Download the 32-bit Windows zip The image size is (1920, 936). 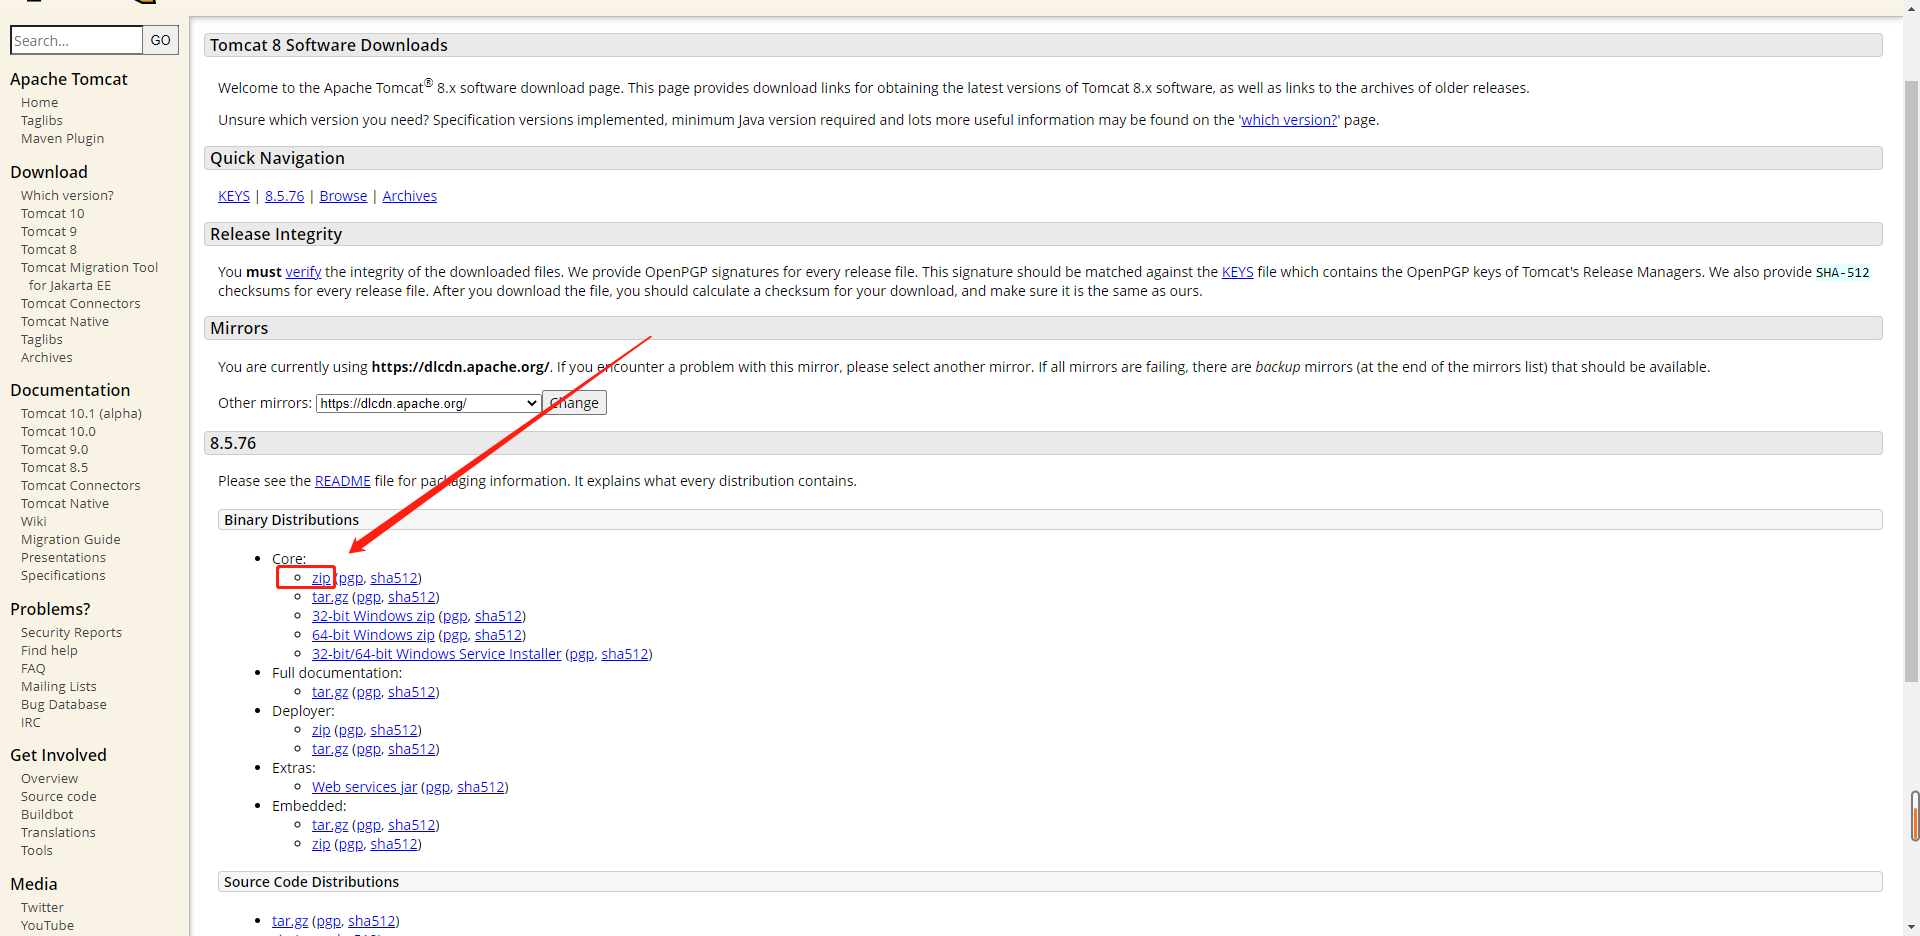coord(373,616)
